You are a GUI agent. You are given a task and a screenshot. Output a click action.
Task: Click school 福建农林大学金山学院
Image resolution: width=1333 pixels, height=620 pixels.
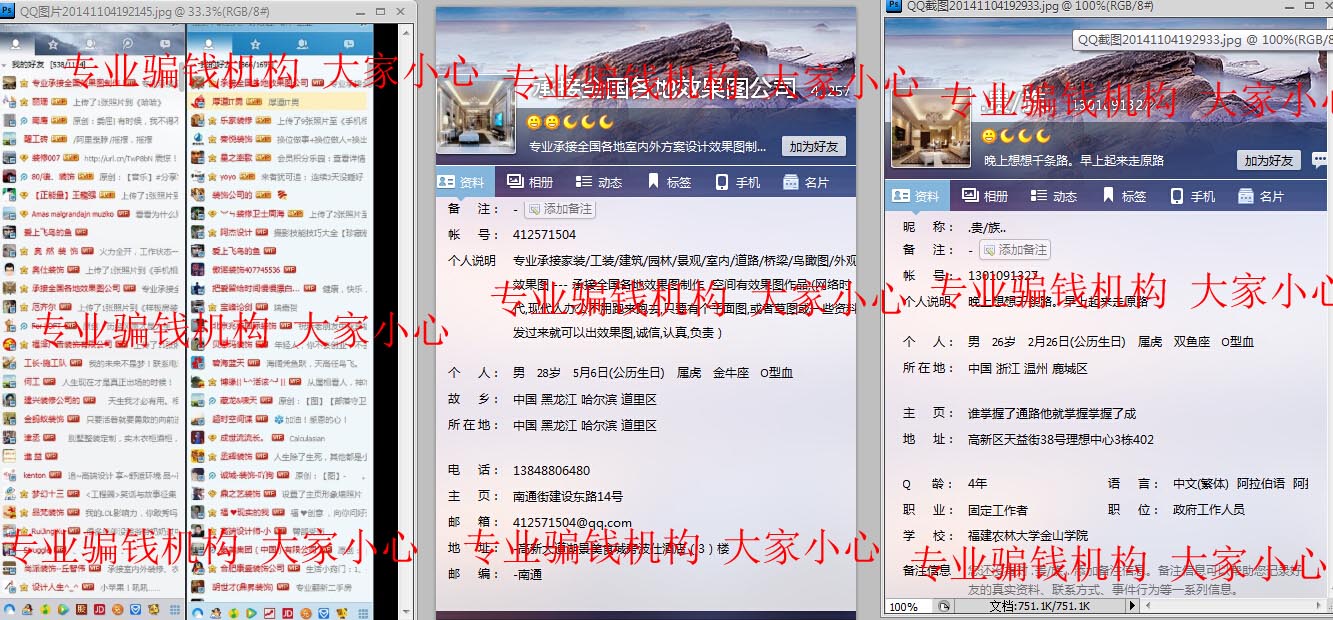tap(1028, 536)
